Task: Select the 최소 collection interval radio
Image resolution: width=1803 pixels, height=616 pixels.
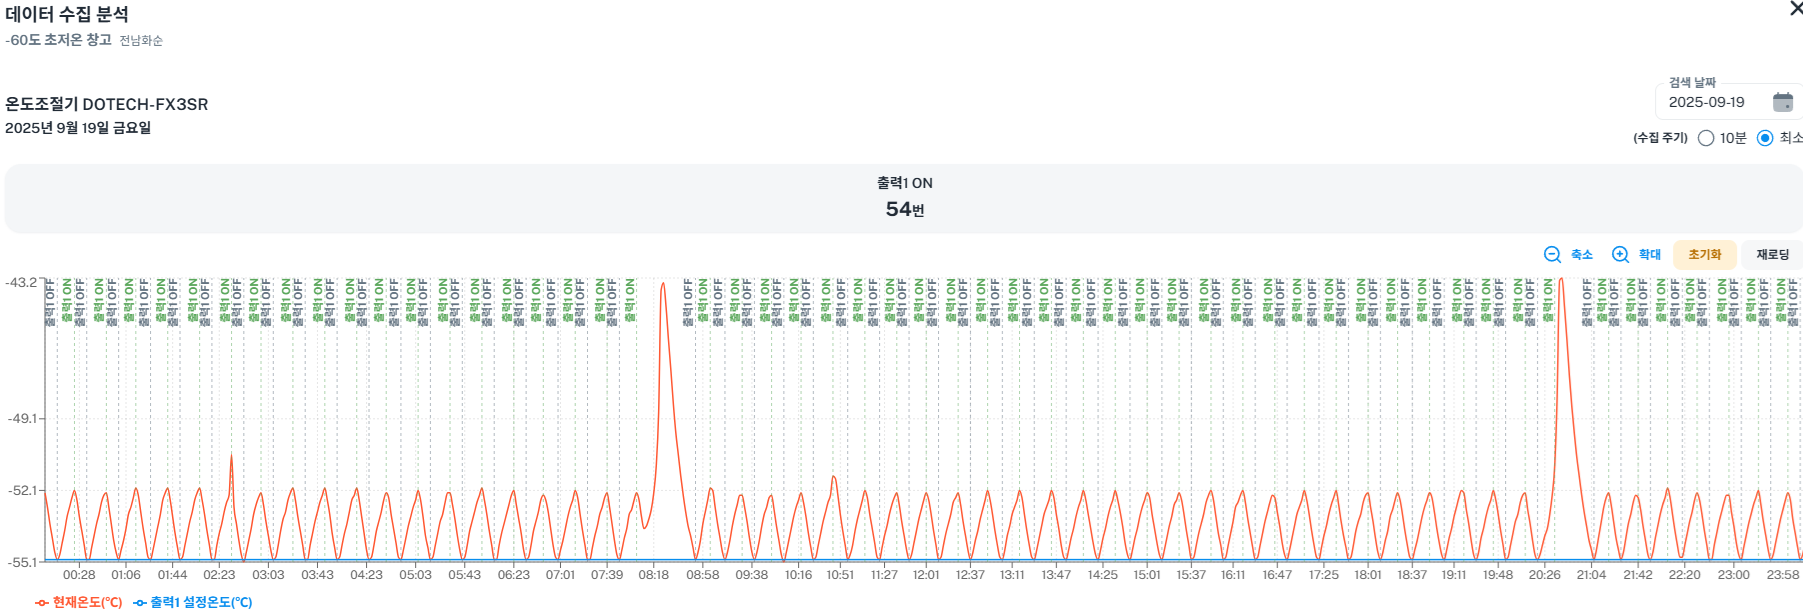Action: click(x=1765, y=138)
